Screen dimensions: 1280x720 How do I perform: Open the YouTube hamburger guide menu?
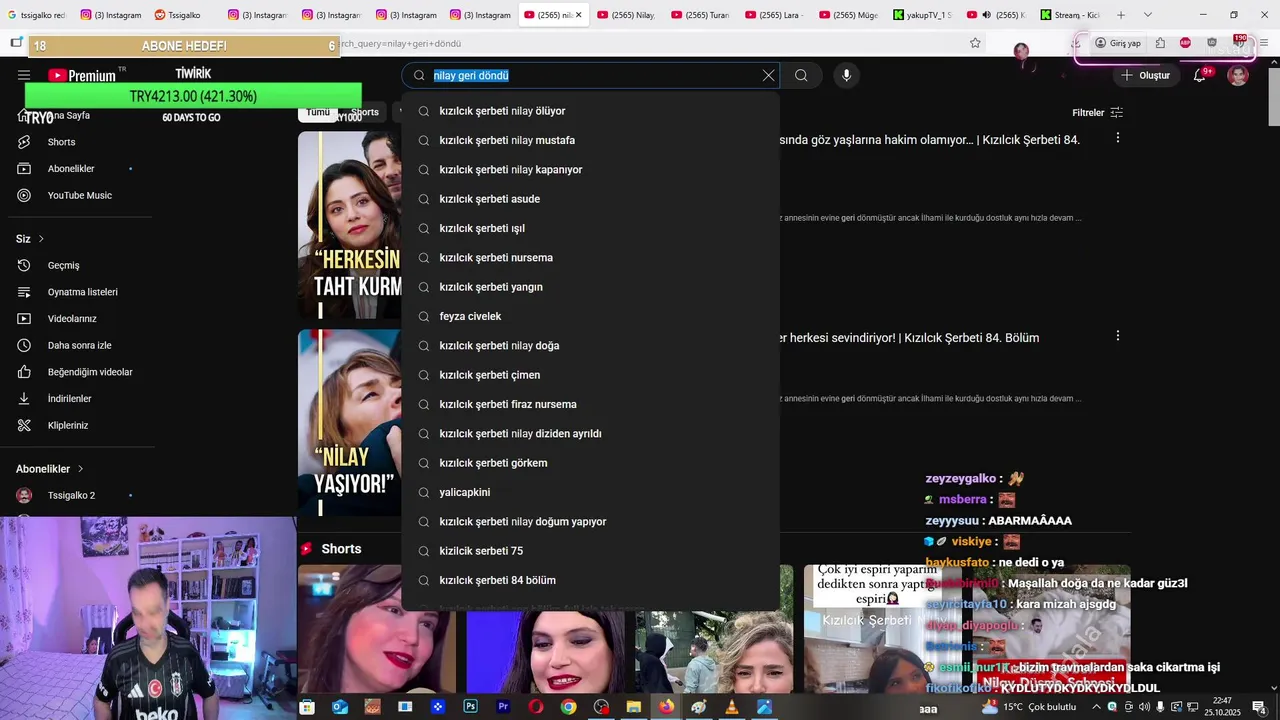24,75
